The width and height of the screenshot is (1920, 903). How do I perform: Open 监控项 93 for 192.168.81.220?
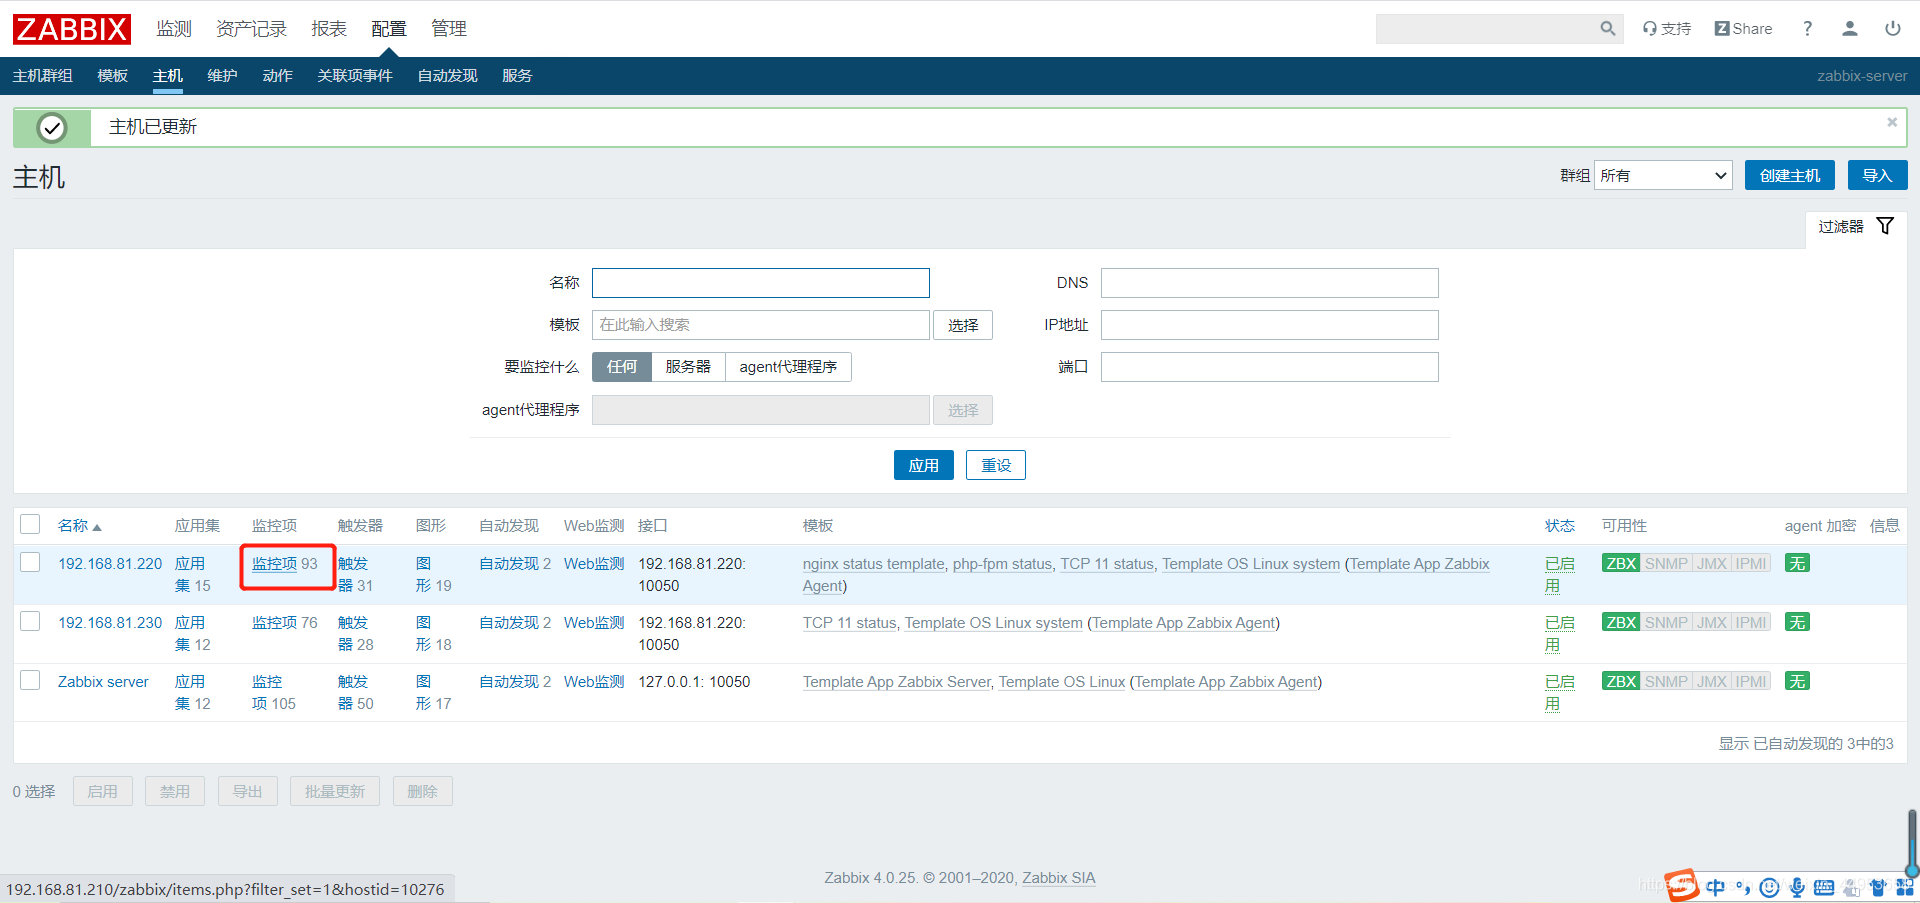click(285, 564)
